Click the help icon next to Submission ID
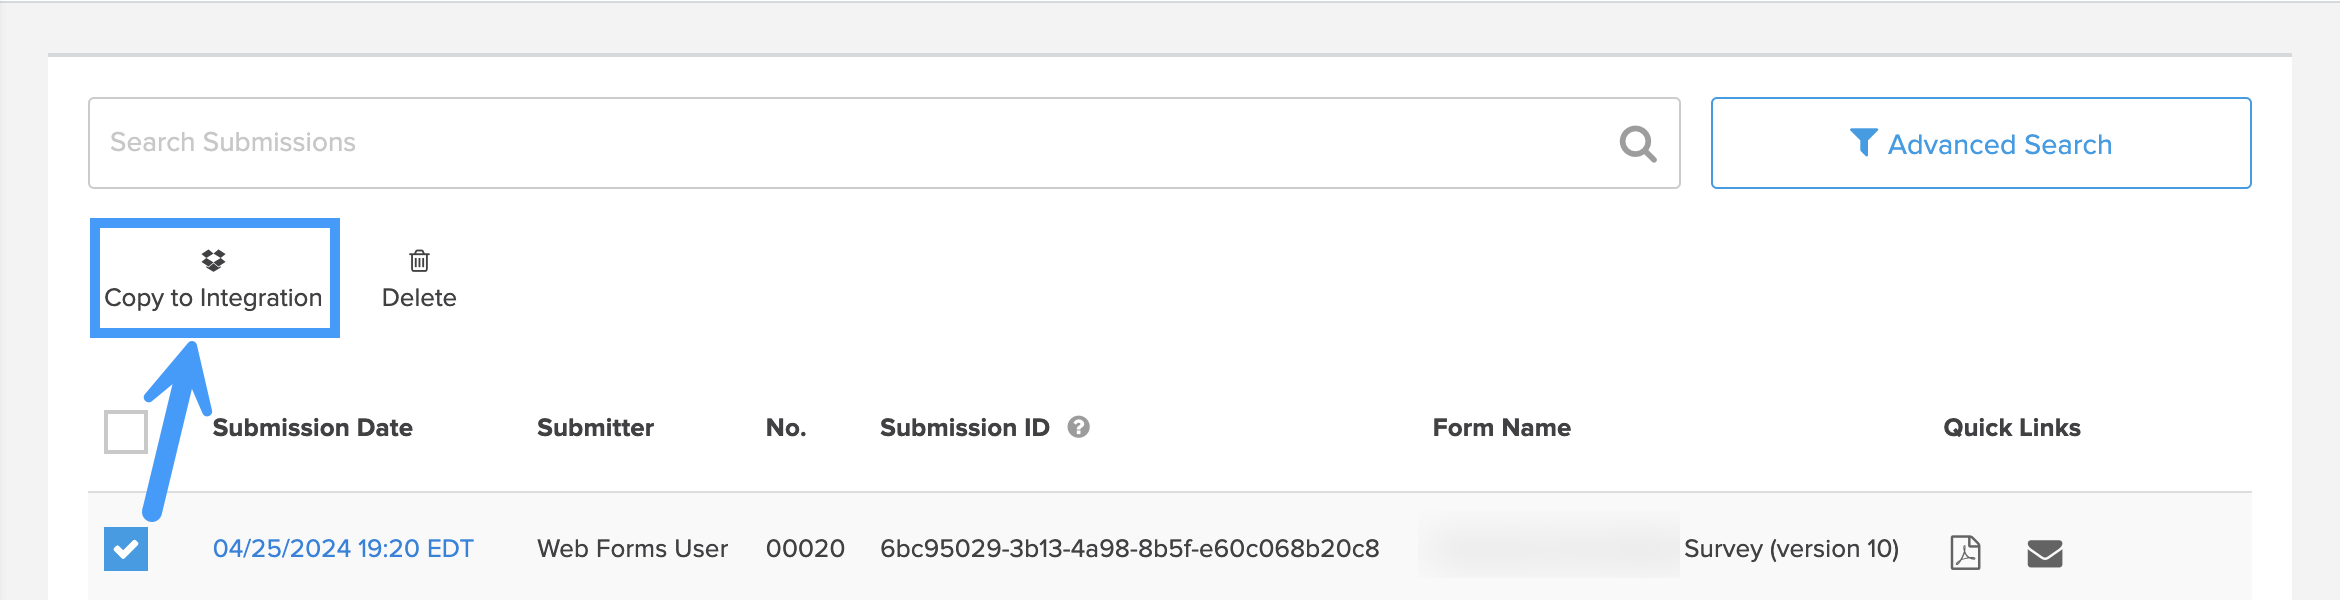 (x=1078, y=428)
